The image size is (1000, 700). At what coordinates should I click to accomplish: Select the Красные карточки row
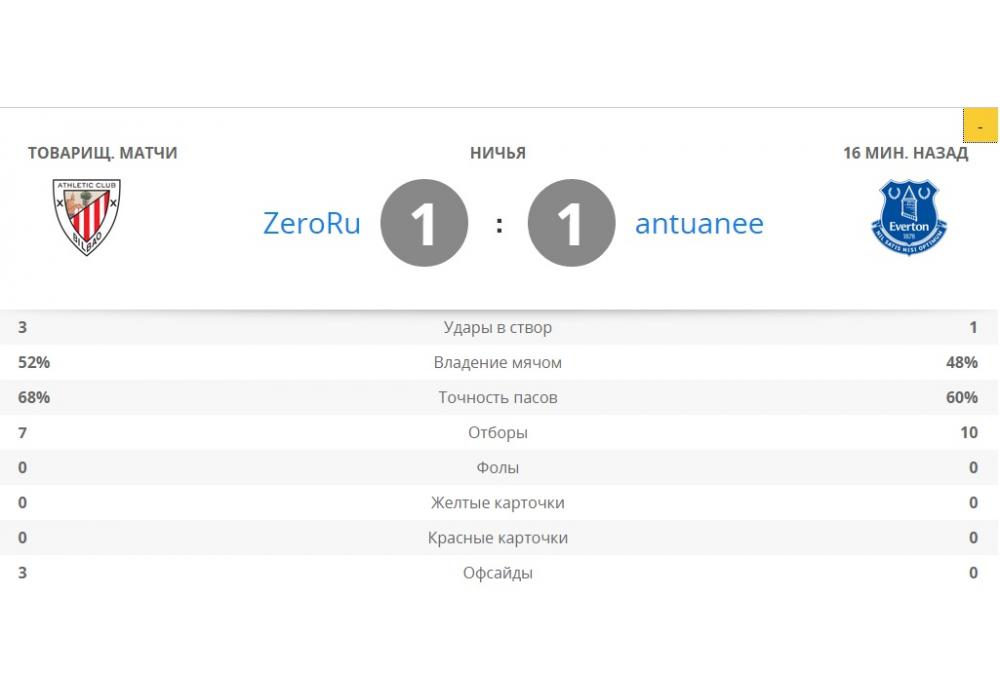(498, 538)
